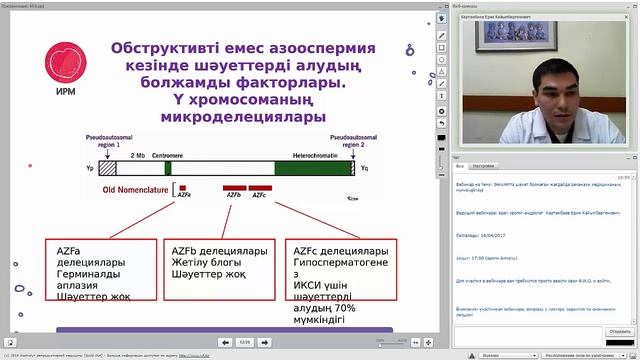
Task: Select the triangle shape tool
Action: [442, 72]
